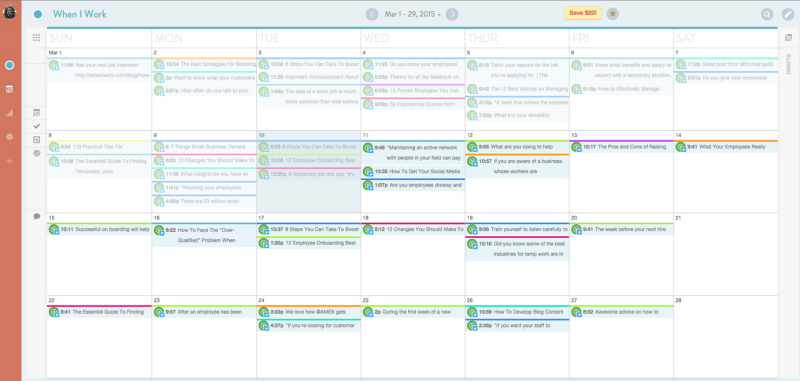Click the compose pencil icon

click(788, 14)
